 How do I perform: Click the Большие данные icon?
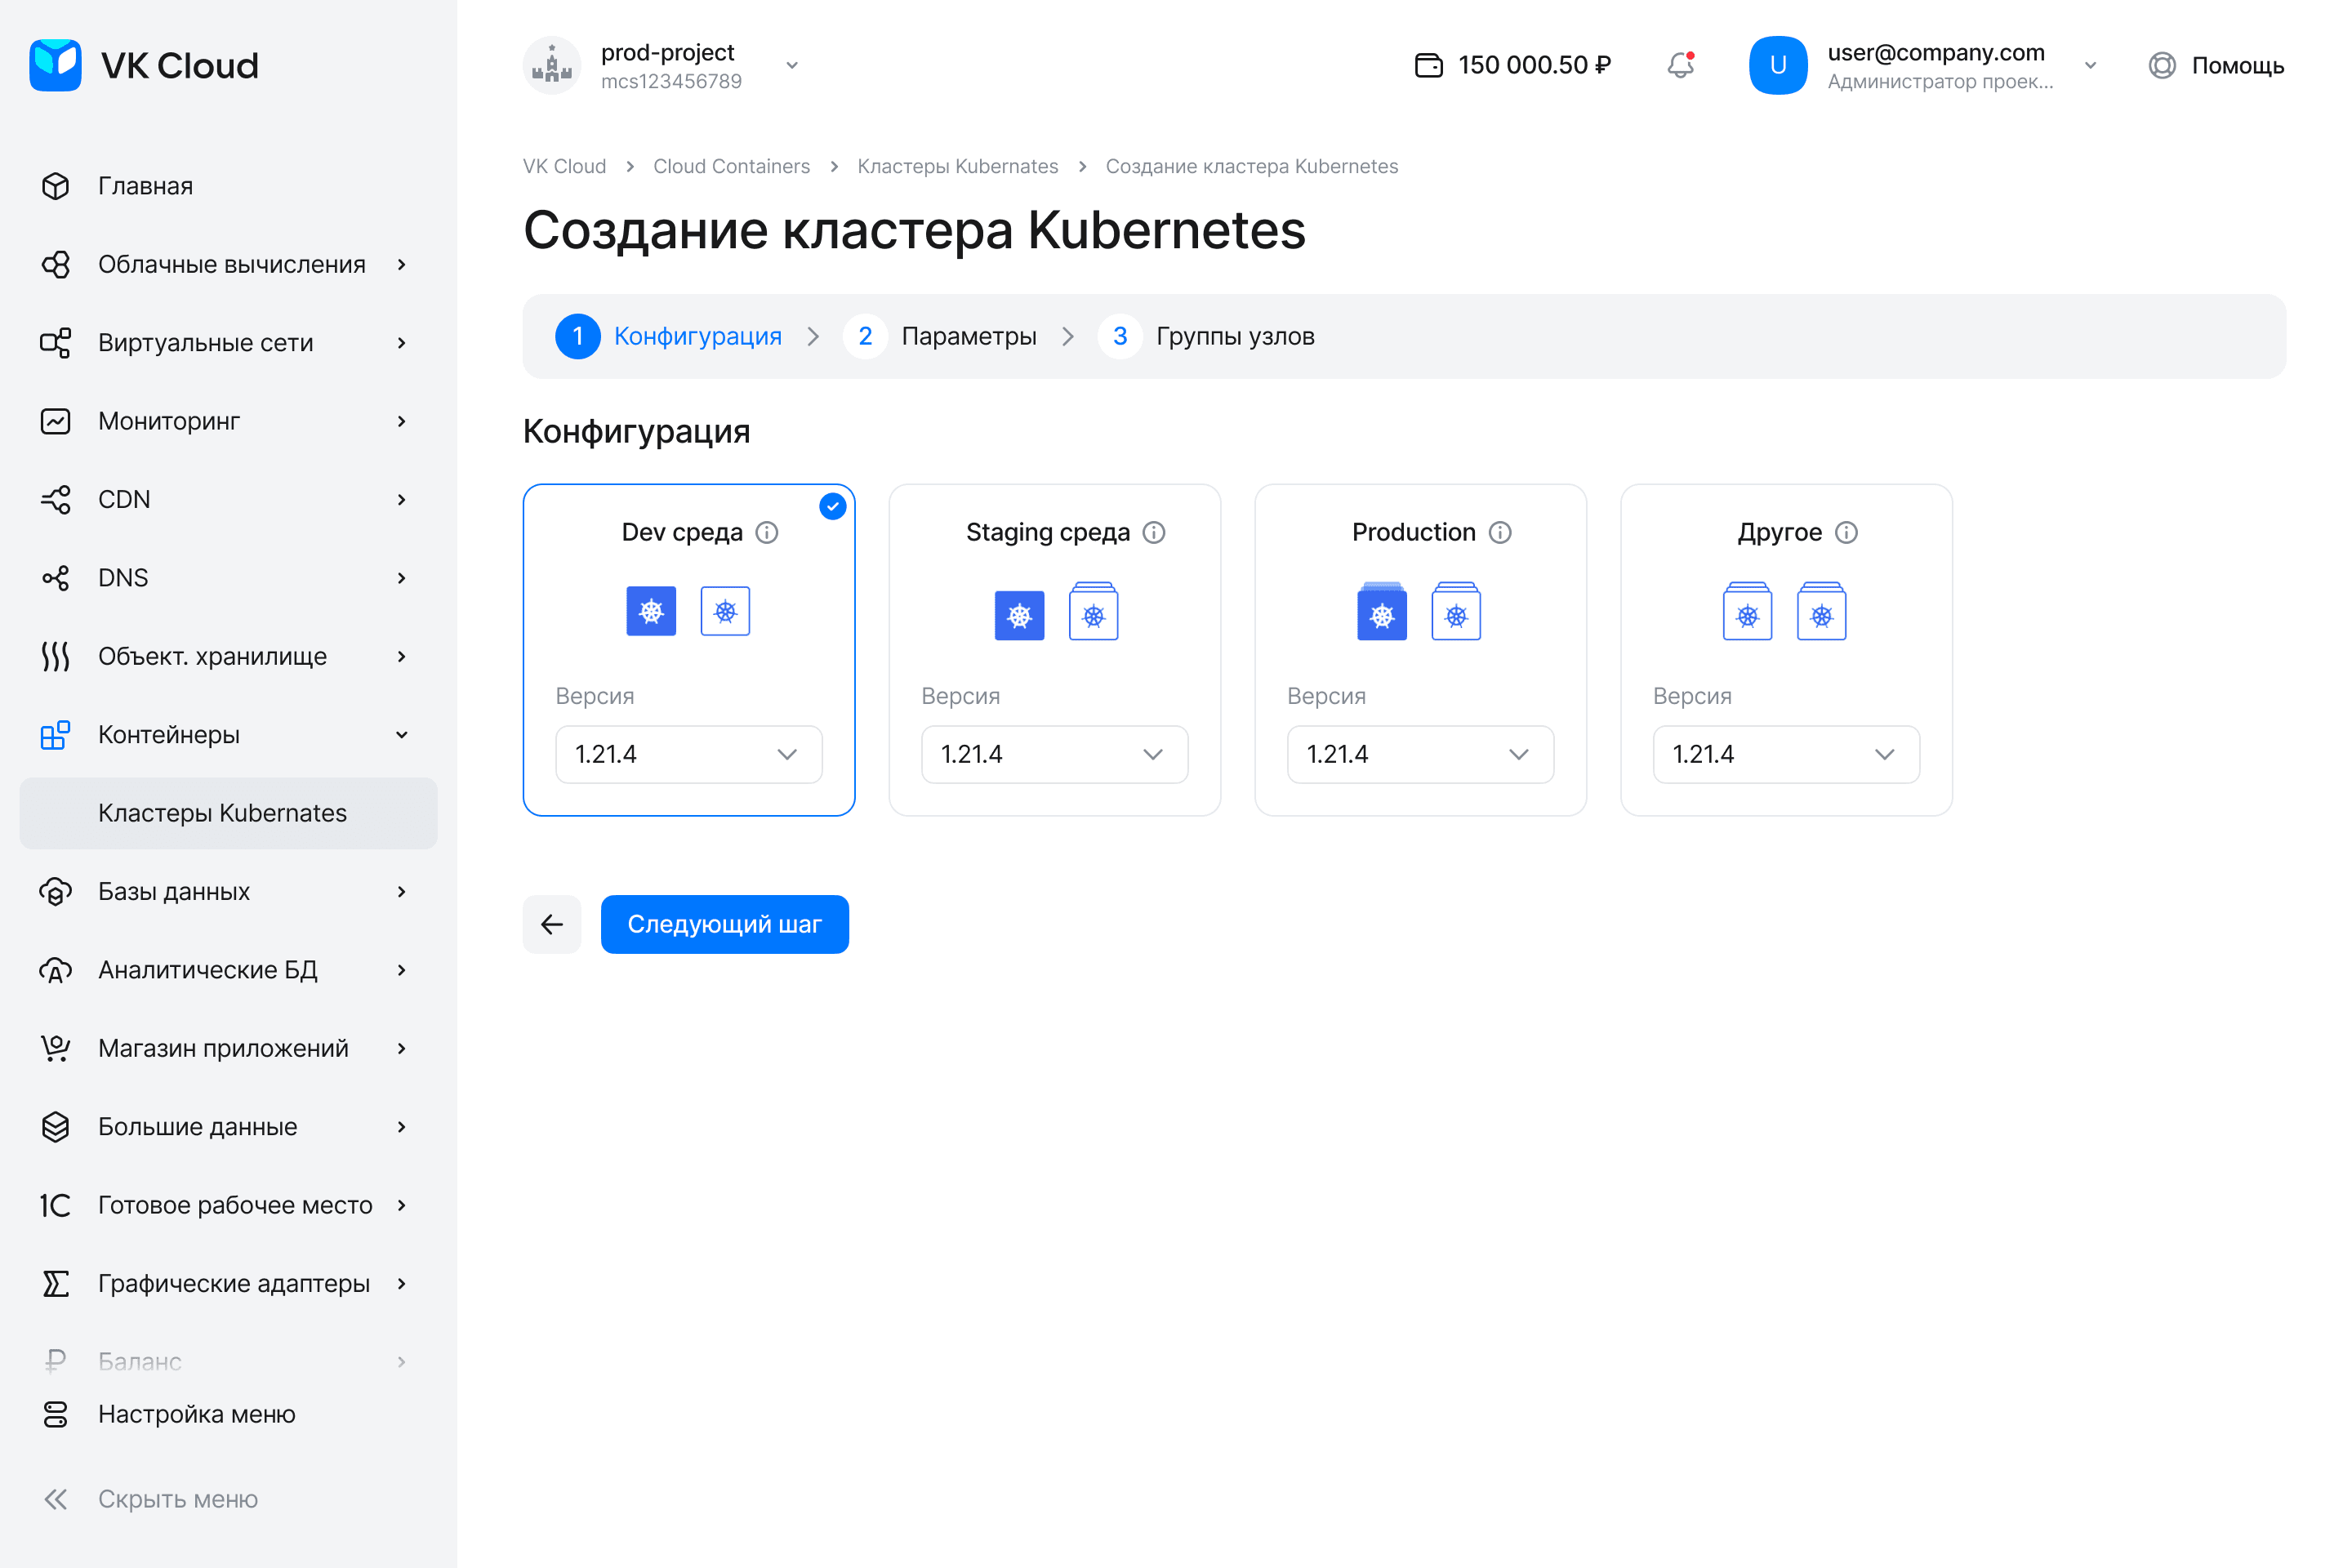click(55, 1127)
